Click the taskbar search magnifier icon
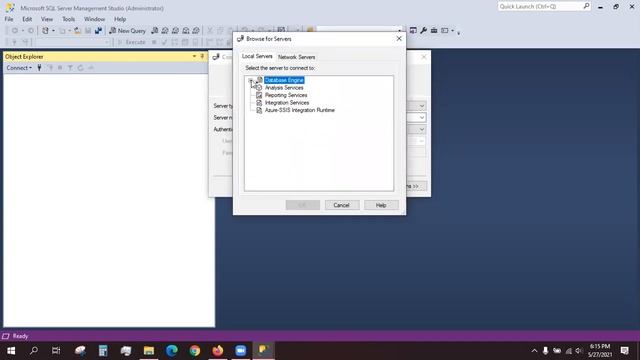The width and height of the screenshot is (640, 360). click(x=34, y=351)
